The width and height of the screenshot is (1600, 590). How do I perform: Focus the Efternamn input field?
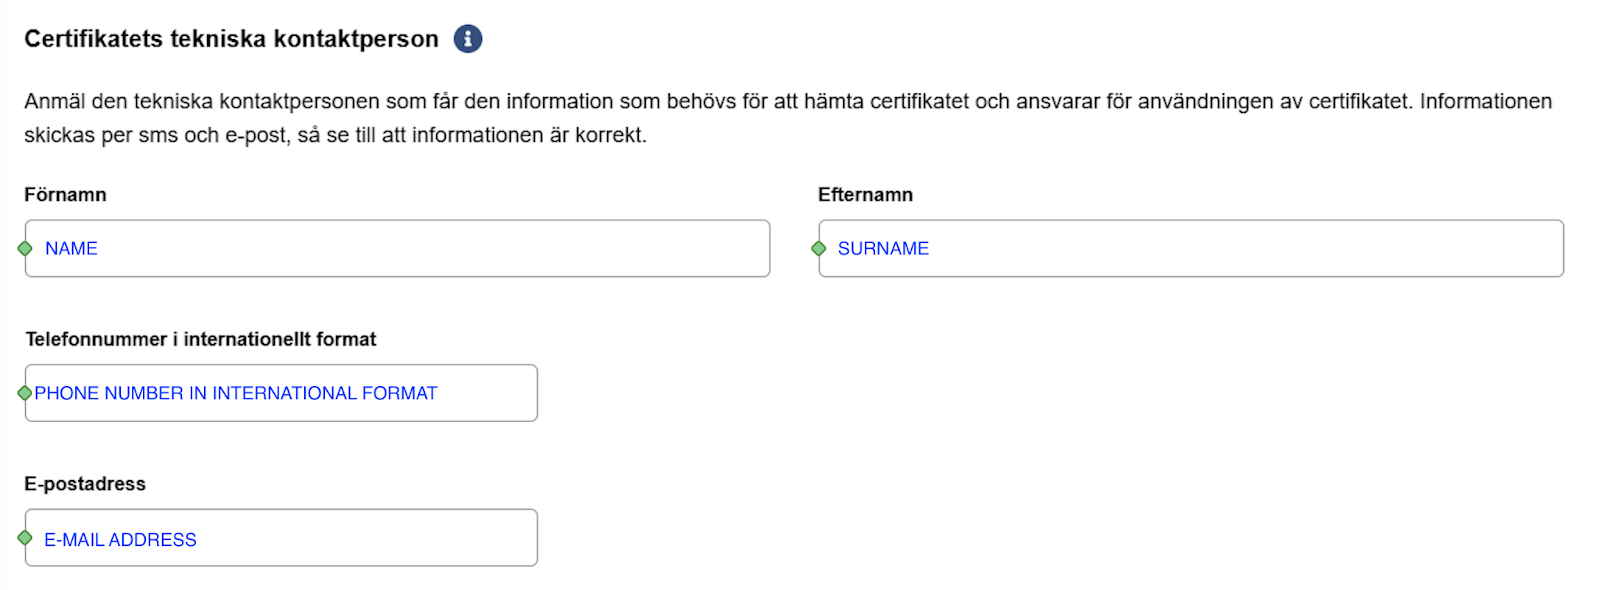pos(1191,248)
